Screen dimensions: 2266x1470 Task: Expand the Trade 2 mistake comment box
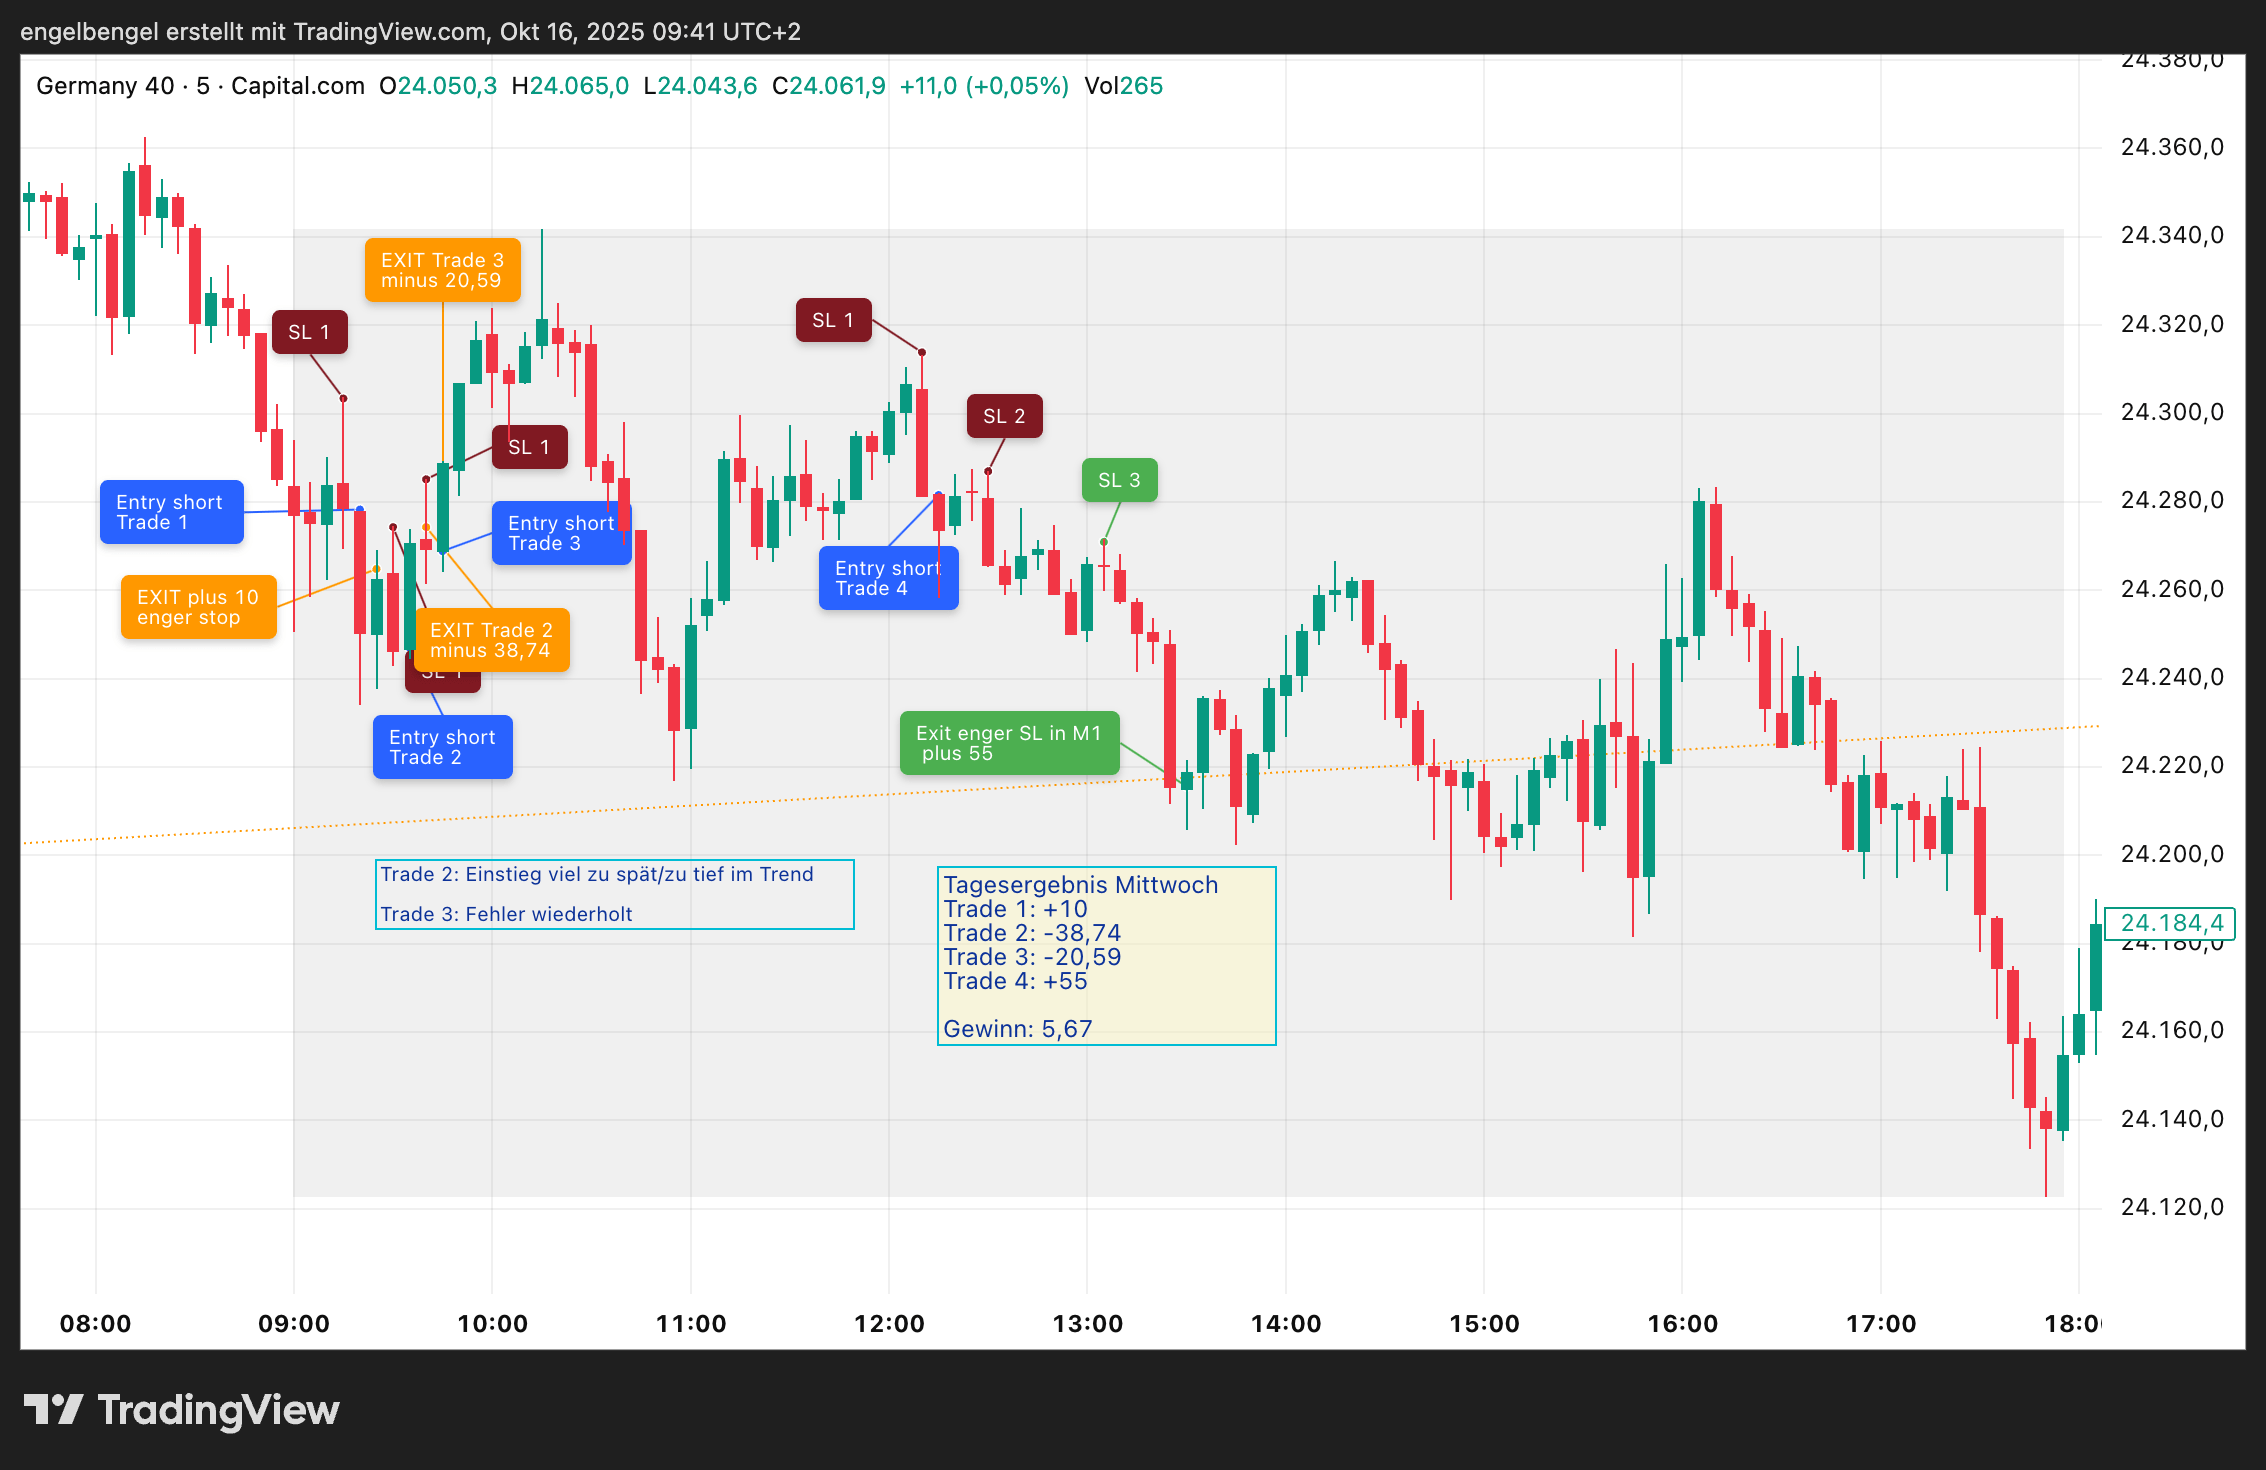pos(613,893)
